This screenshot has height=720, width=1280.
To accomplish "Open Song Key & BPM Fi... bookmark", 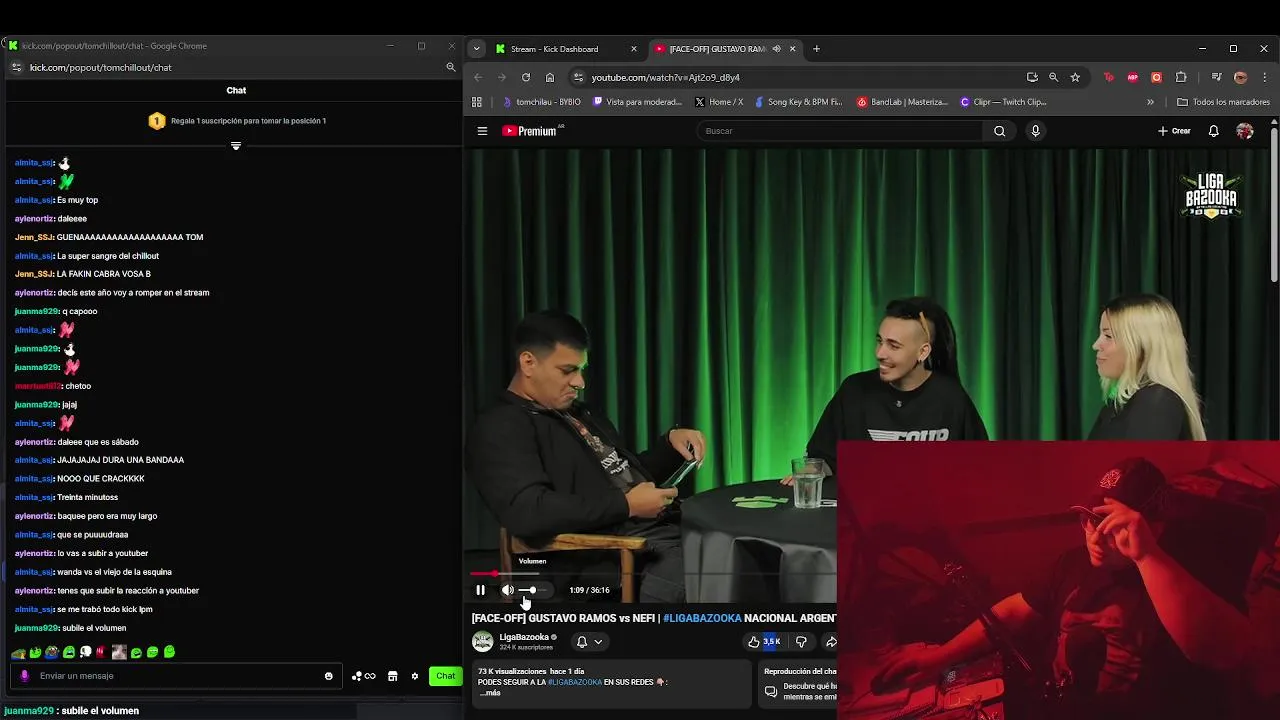I will 798,102.
